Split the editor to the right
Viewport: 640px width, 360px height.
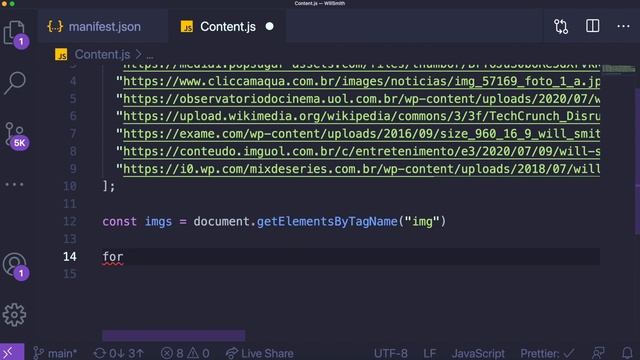[592, 26]
